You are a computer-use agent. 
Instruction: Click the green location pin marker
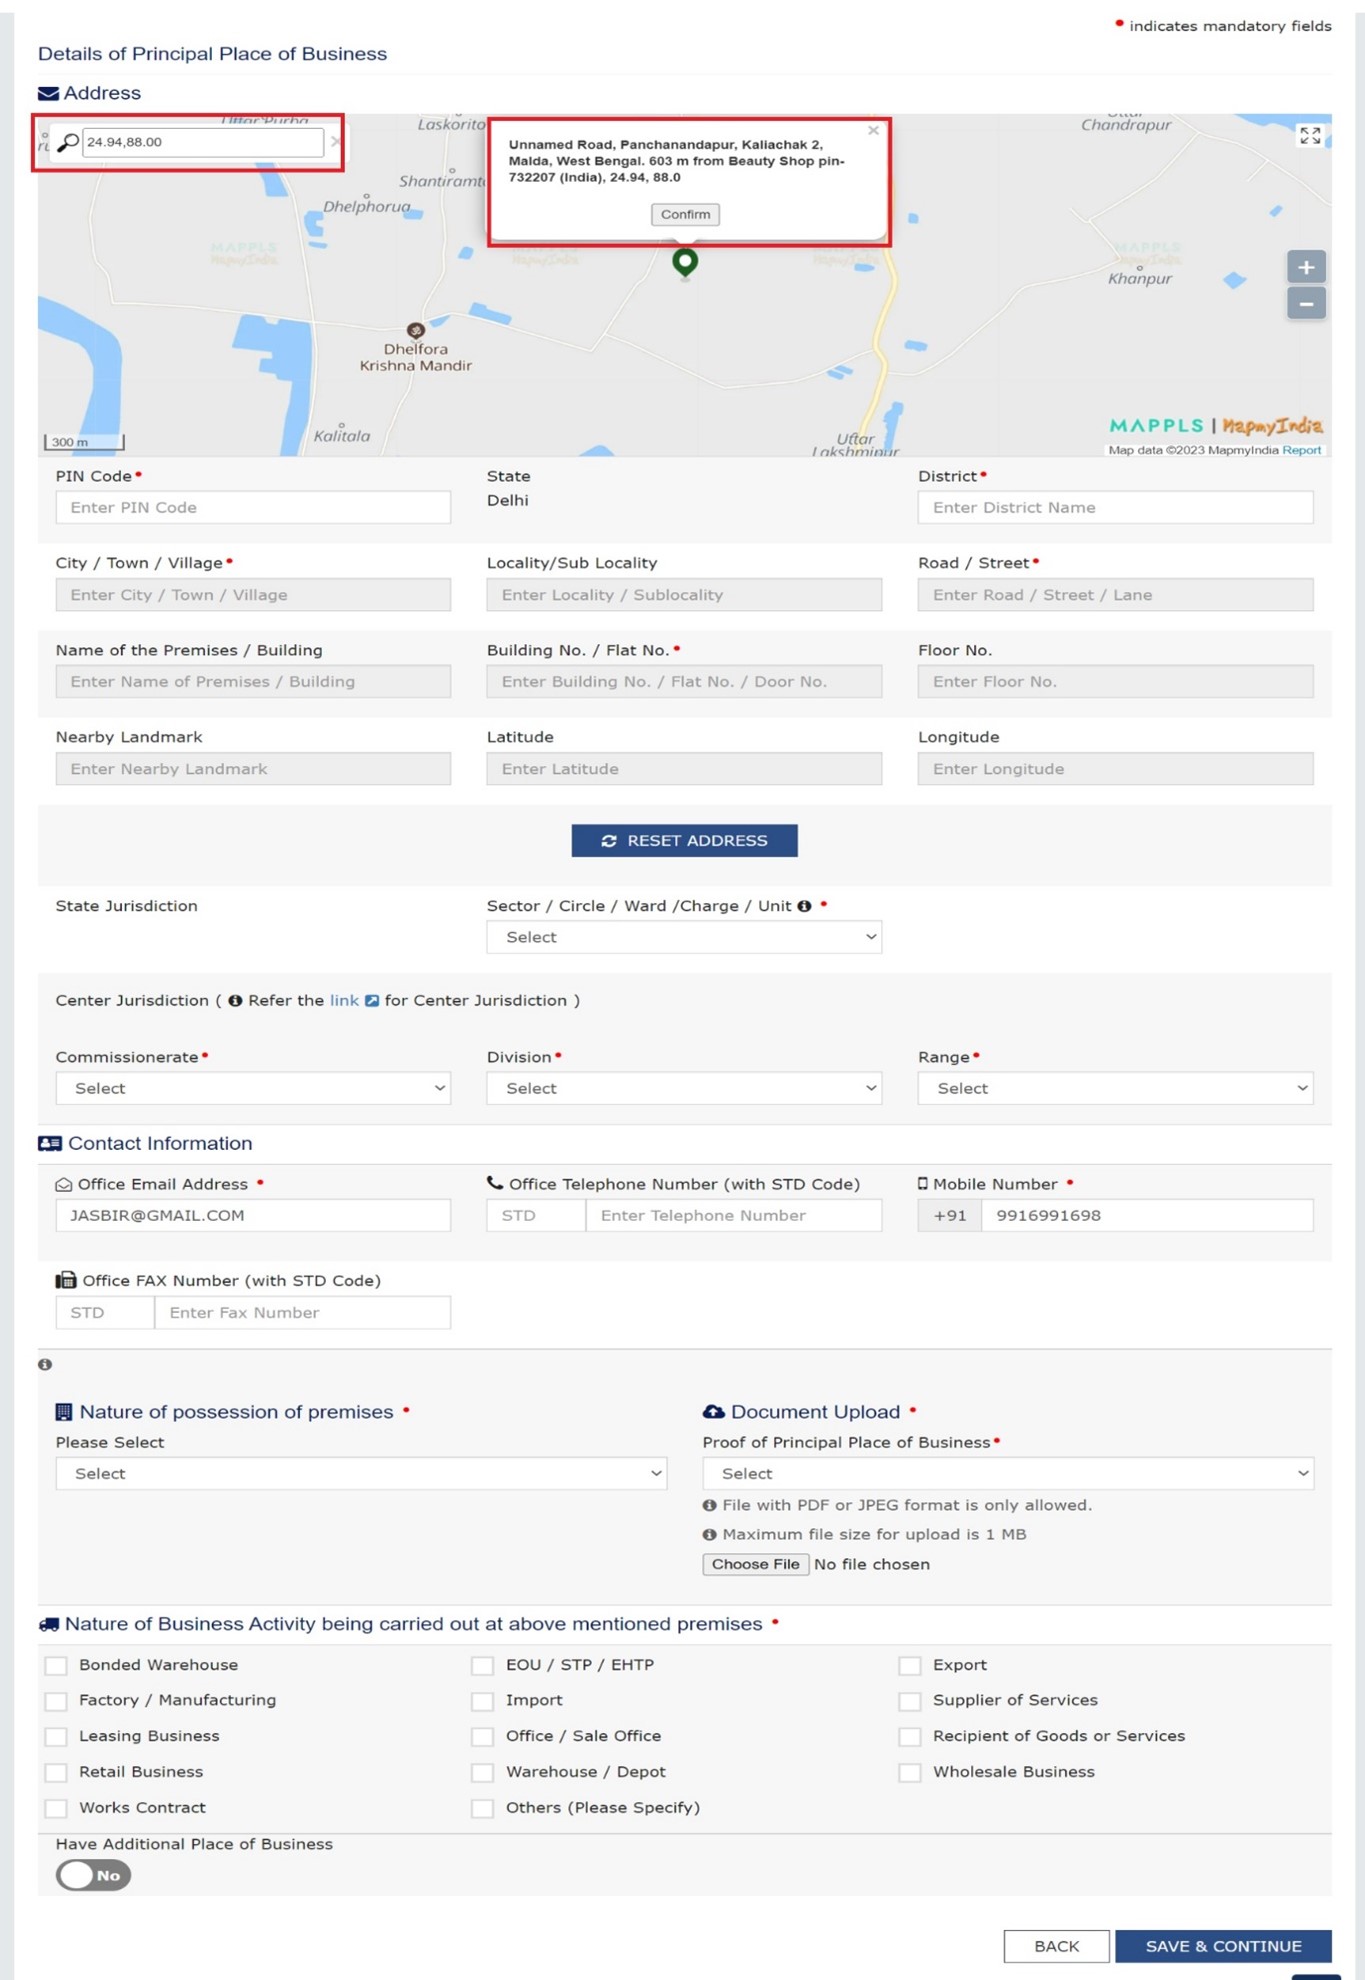685,262
